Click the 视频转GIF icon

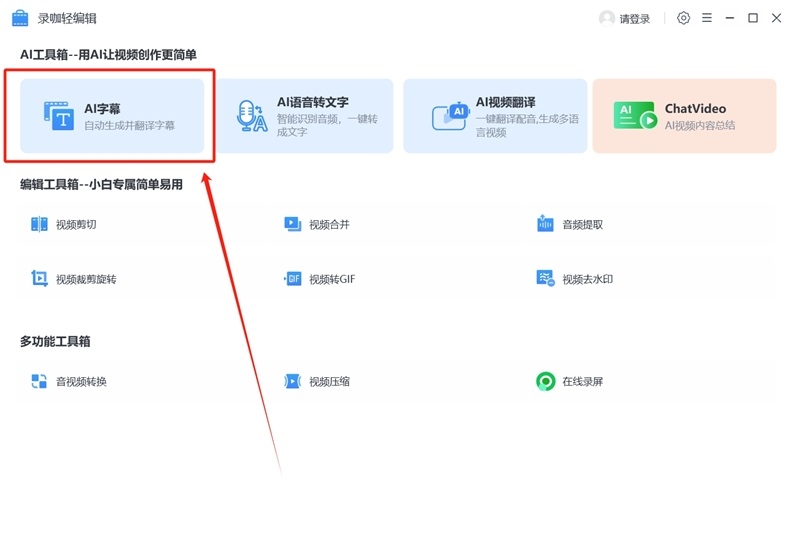click(x=293, y=279)
